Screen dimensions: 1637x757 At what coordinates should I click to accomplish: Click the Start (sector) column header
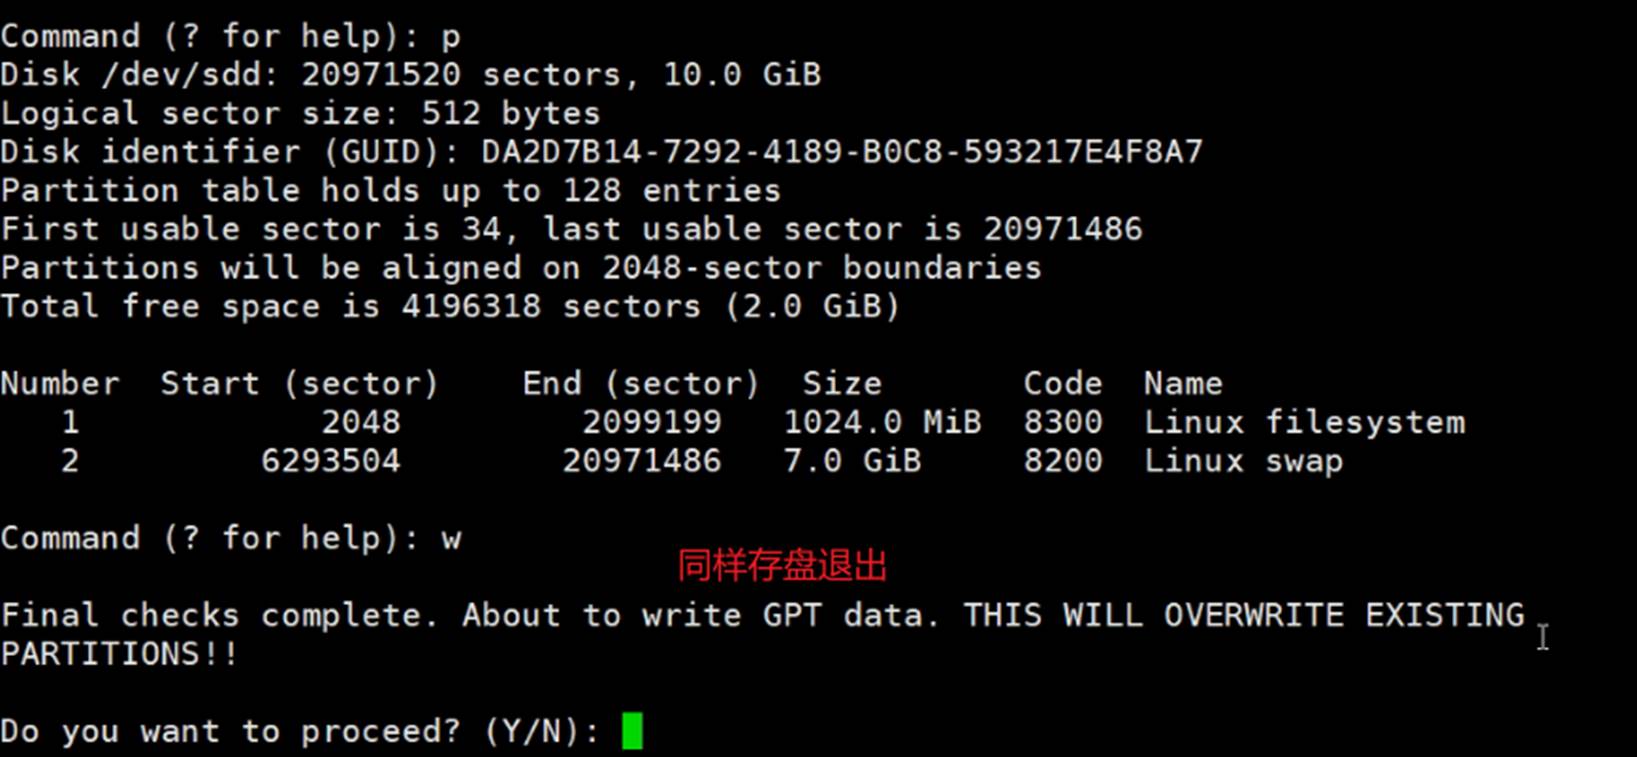[x=299, y=384]
